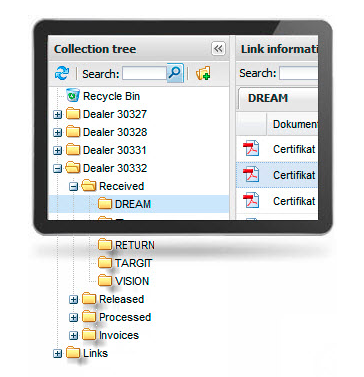Click the RETURN folder icon
This screenshot has width=364, height=377.
tap(105, 245)
